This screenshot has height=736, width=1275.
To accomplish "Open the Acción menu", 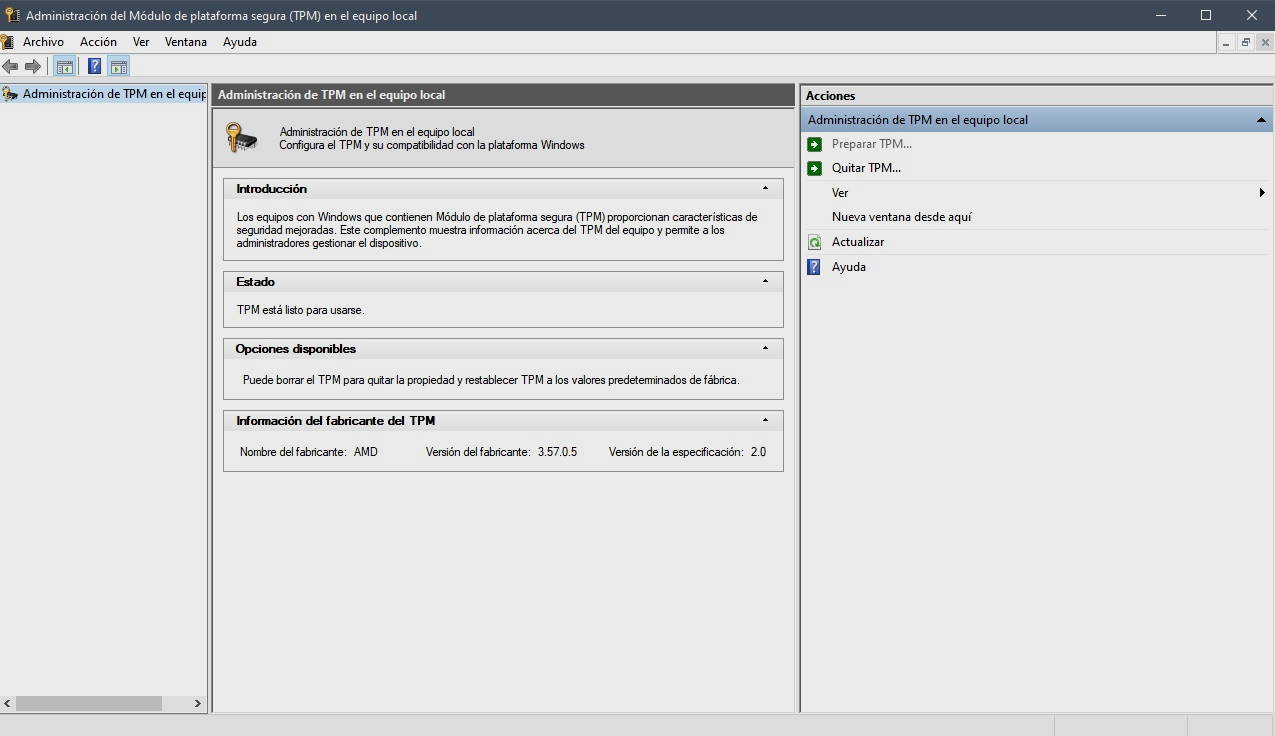I will point(98,42).
